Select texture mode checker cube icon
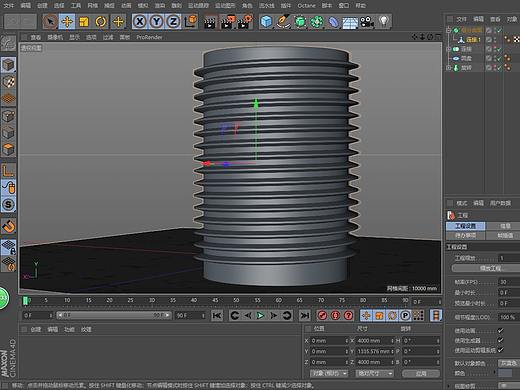Viewport: 520px width, 390px height. point(8,82)
